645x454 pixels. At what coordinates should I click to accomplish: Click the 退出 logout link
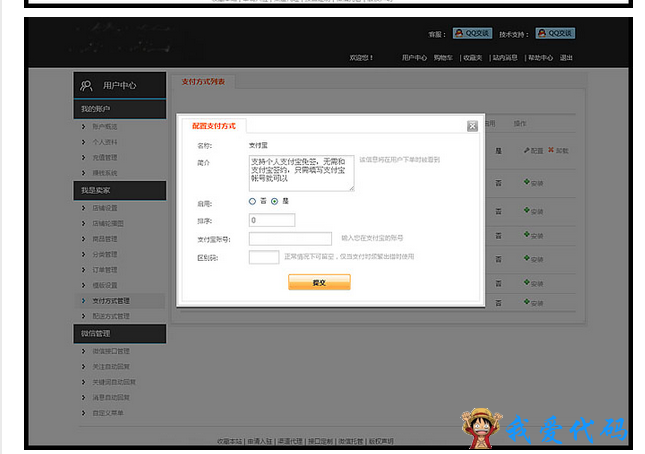[566, 58]
